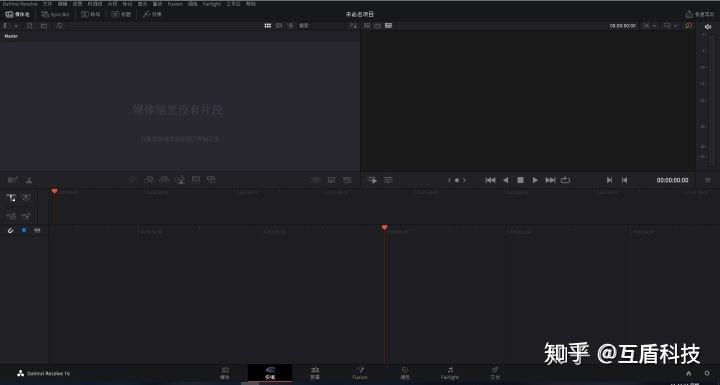The height and width of the screenshot is (385, 720).
Task: Click the media pool search field
Action: (304, 26)
